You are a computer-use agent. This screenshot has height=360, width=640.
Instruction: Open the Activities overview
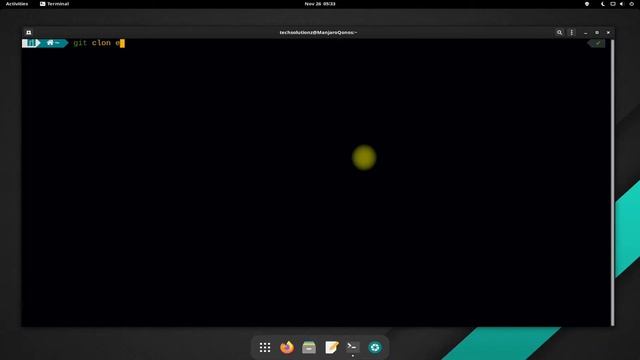(17, 4)
